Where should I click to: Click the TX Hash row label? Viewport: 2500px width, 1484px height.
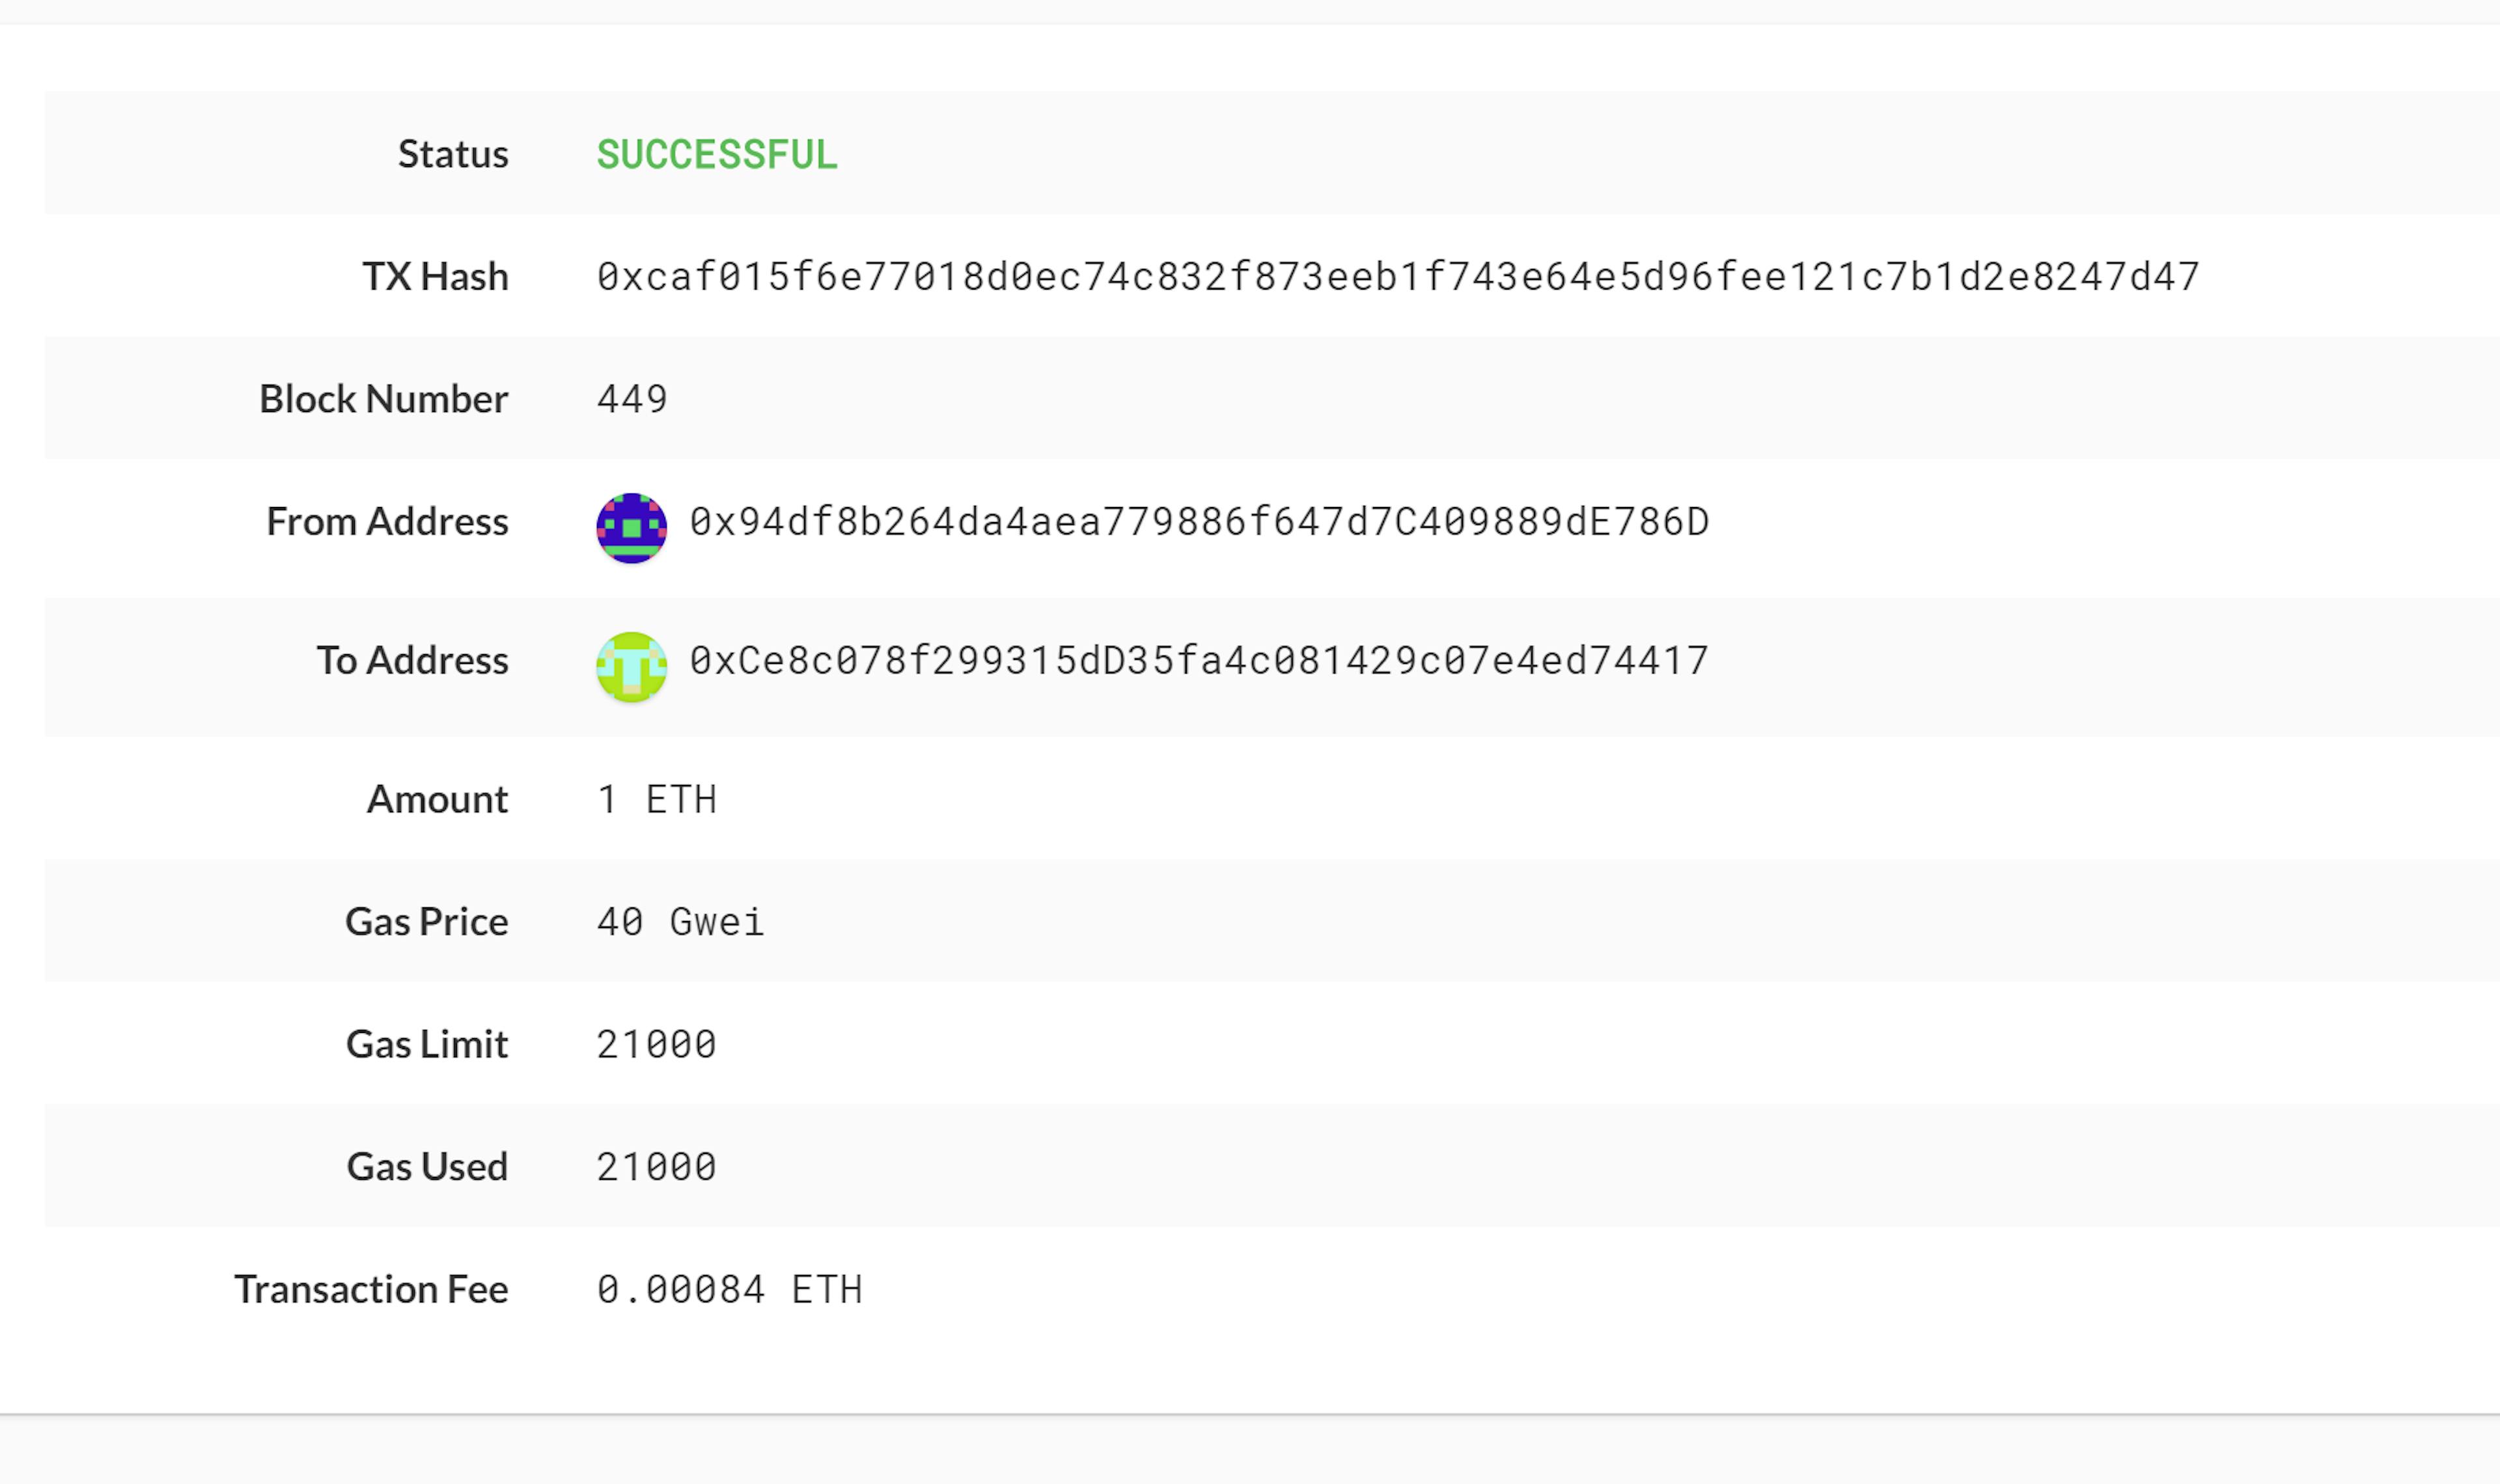pos(435,276)
